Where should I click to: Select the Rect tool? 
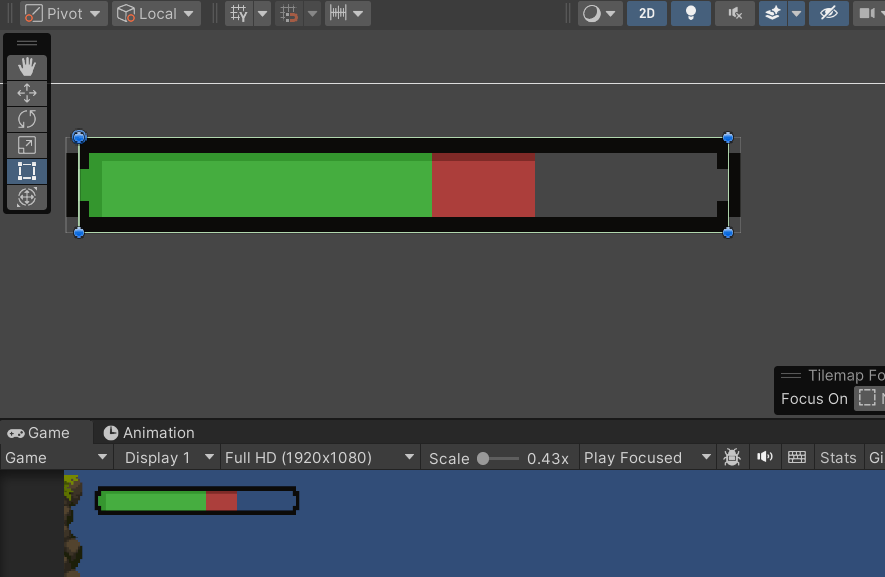(27, 171)
